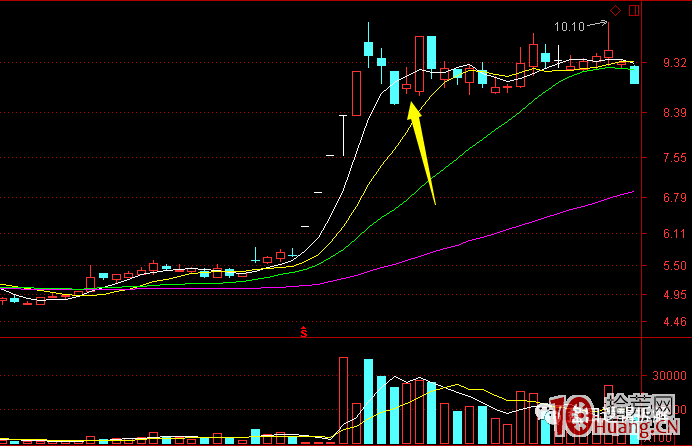
Task: Click the red diamond icon at chart corner
Action: coord(615,10)
